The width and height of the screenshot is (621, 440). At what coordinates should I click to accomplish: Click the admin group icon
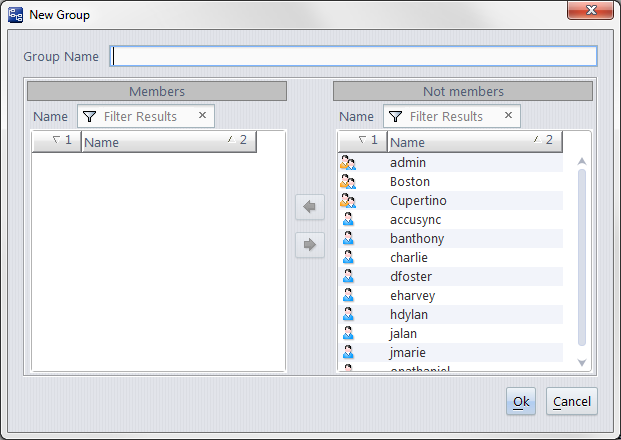coord(348,162)
